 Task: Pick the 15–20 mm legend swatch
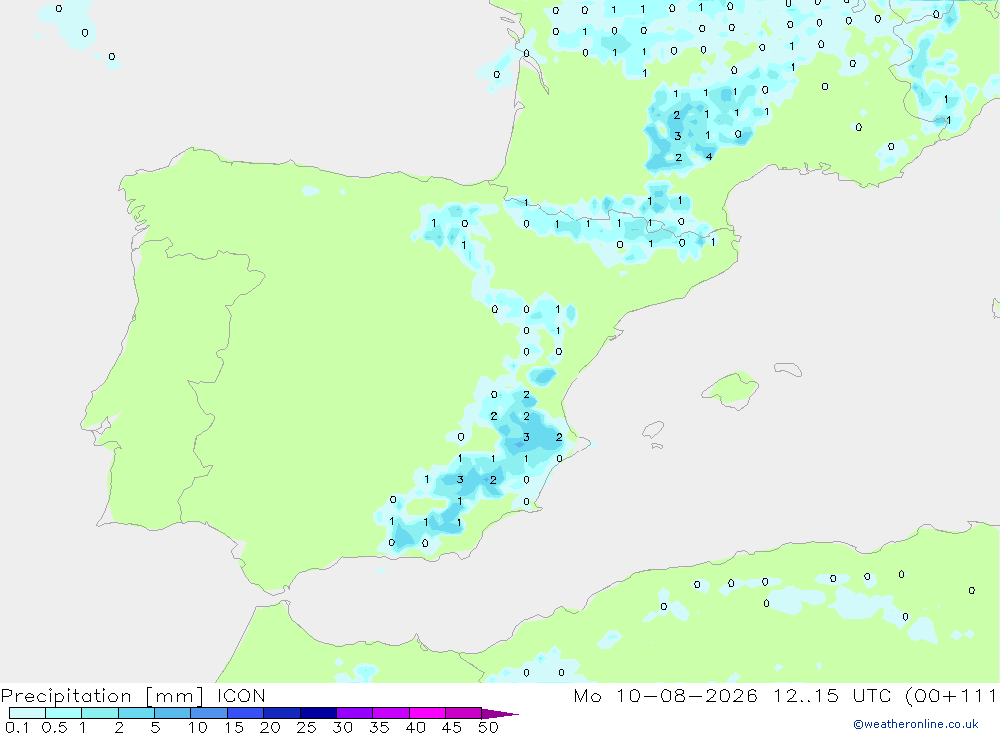click(x=246, y=713)
